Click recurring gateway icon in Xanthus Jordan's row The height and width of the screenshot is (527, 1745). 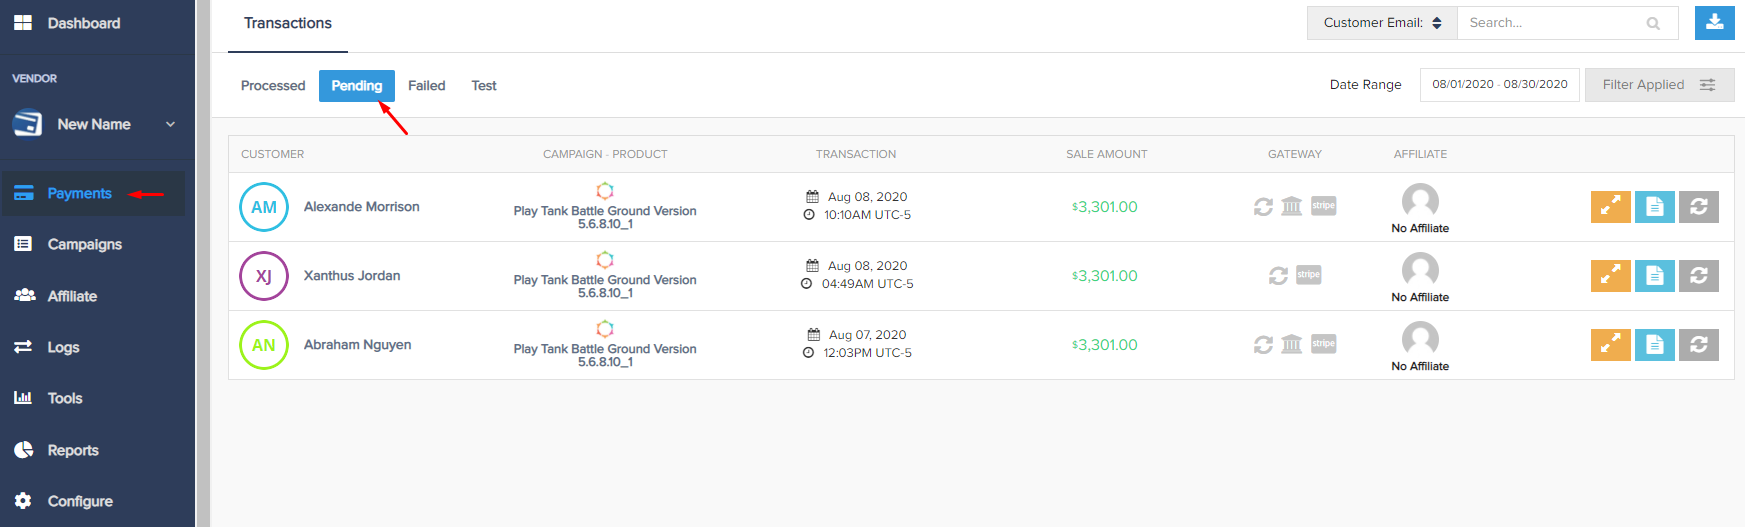tap(1278, 275)
